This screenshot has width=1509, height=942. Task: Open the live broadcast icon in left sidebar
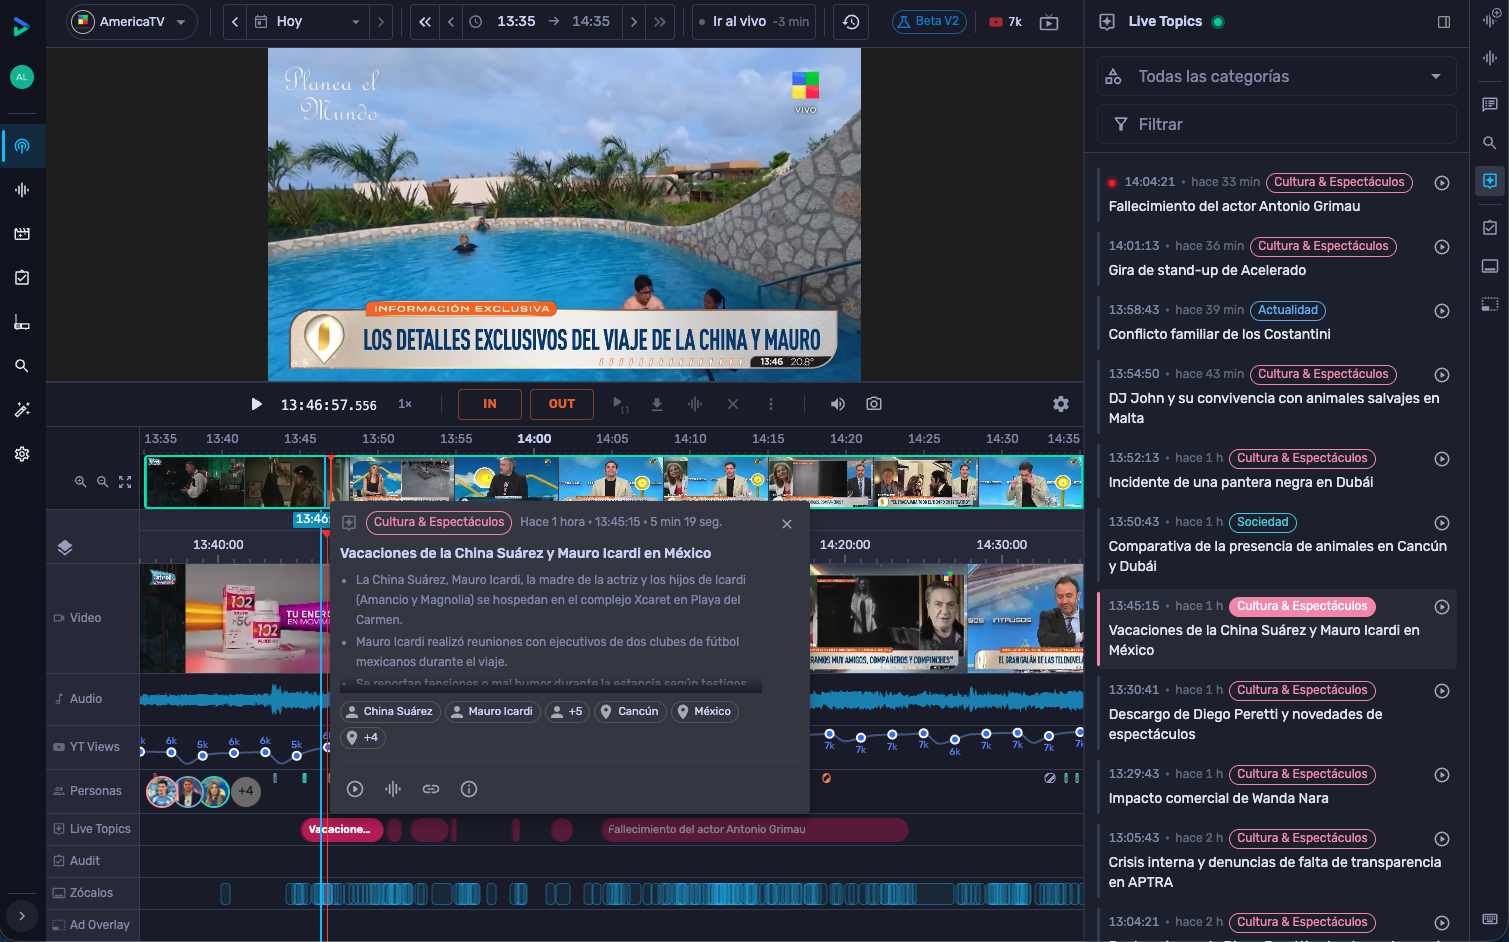pos(22,146)
